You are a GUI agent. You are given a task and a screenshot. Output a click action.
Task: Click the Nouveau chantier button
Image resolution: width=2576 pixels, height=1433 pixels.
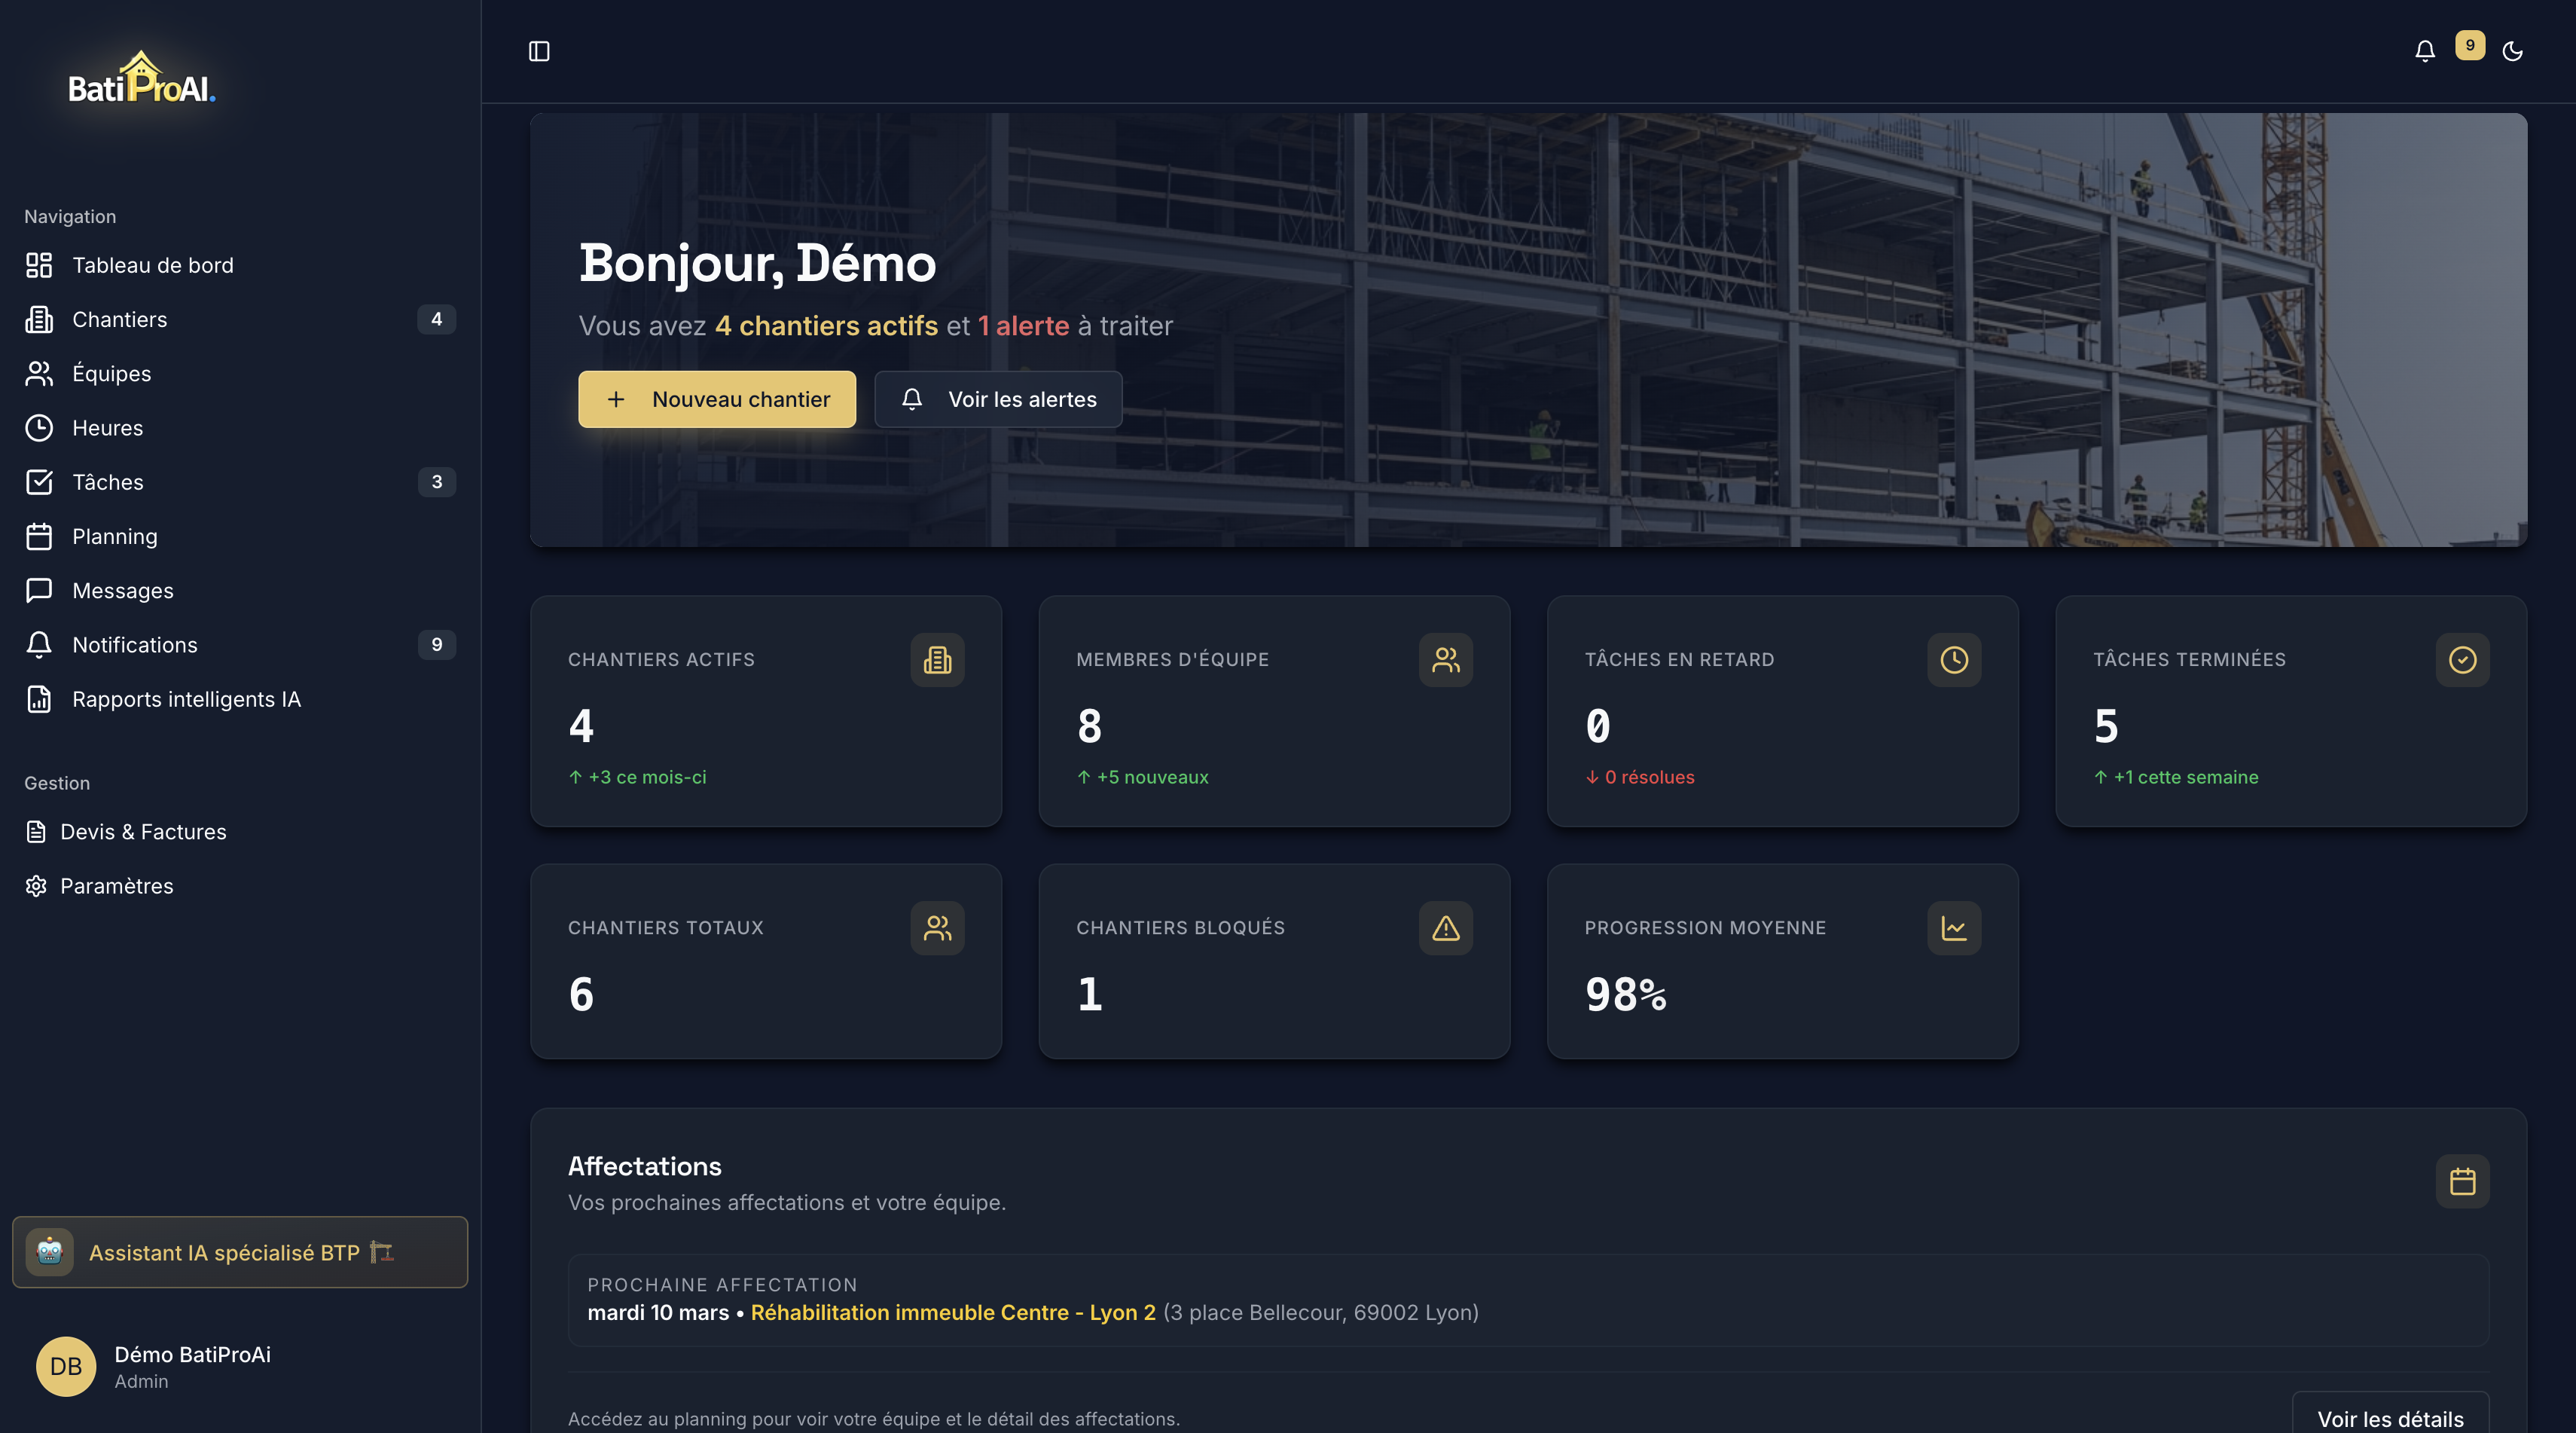point(716,399)
